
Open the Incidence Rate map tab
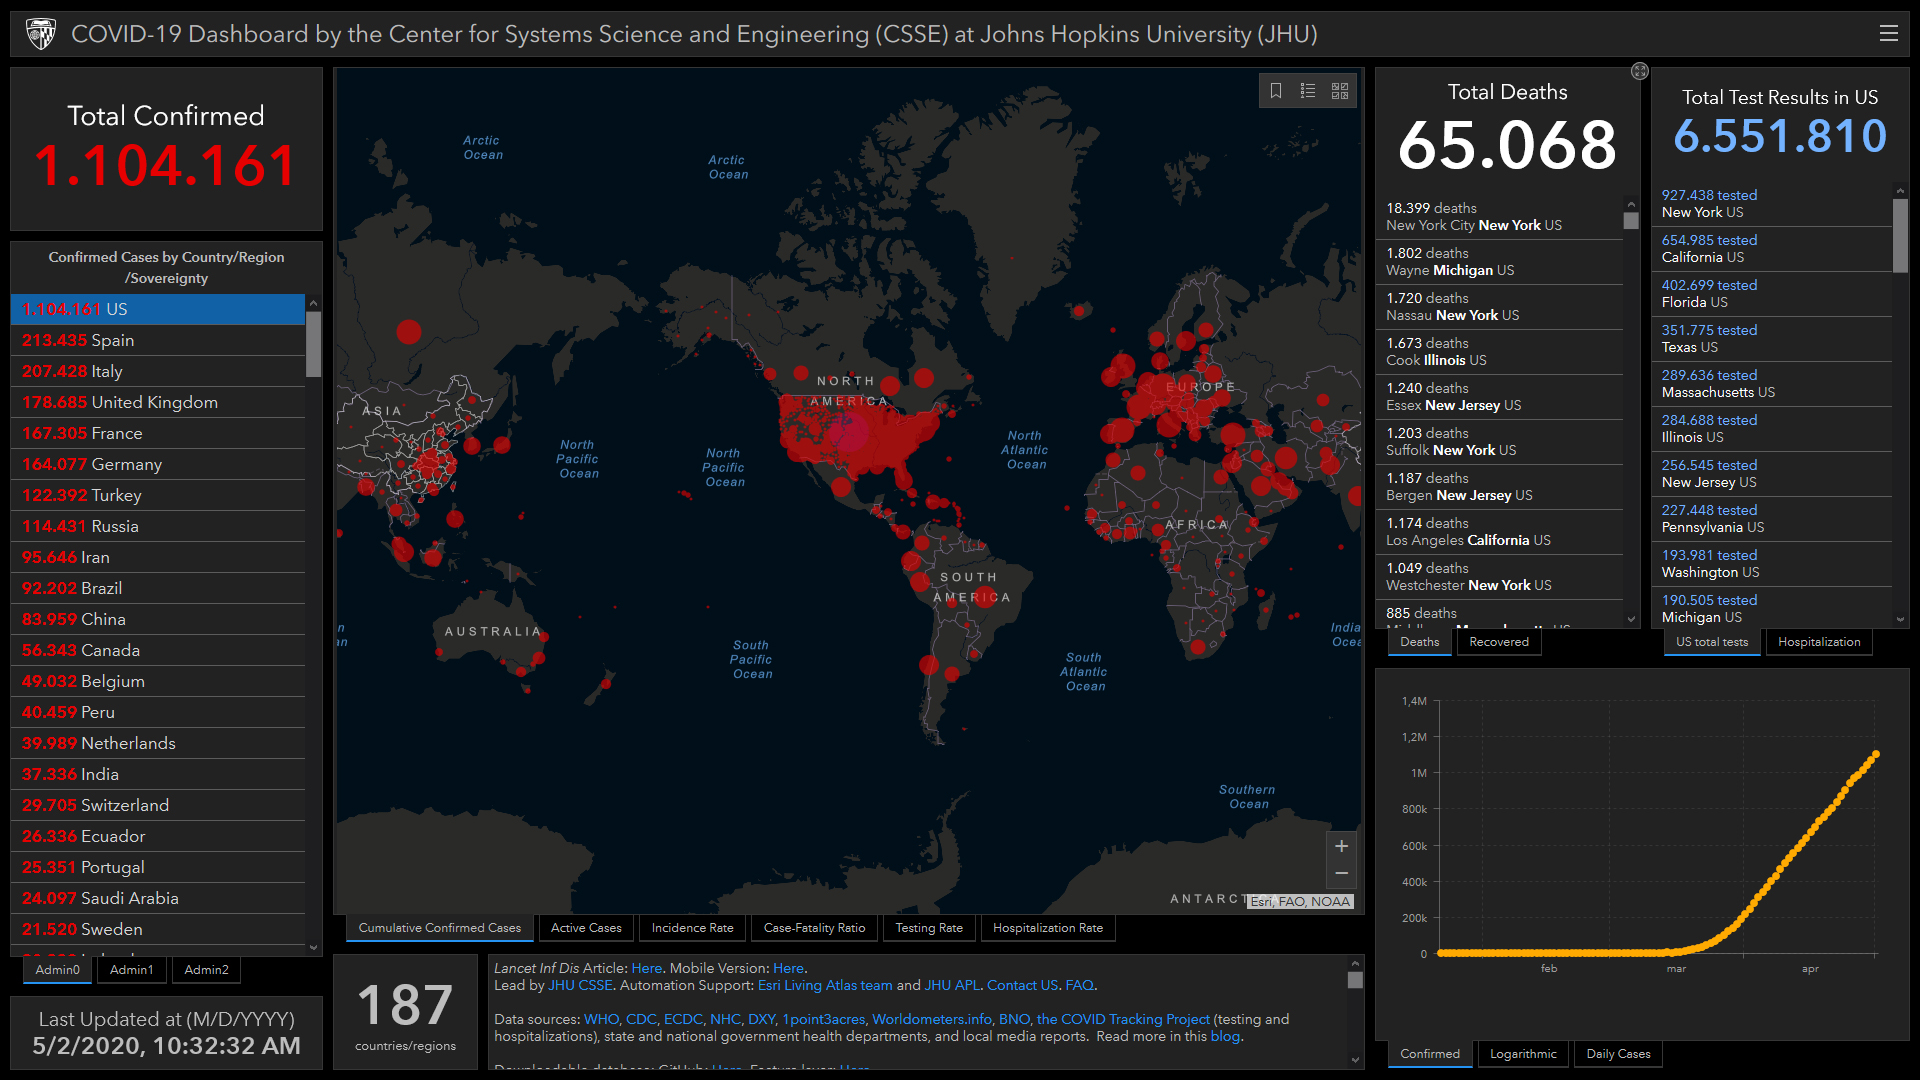[692, 928]
